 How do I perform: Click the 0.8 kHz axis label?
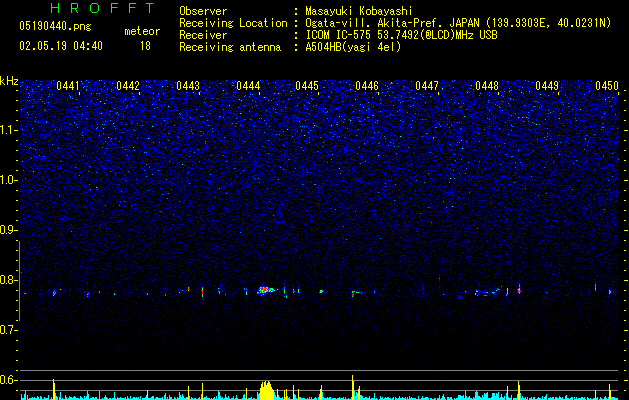pos(8,280)
